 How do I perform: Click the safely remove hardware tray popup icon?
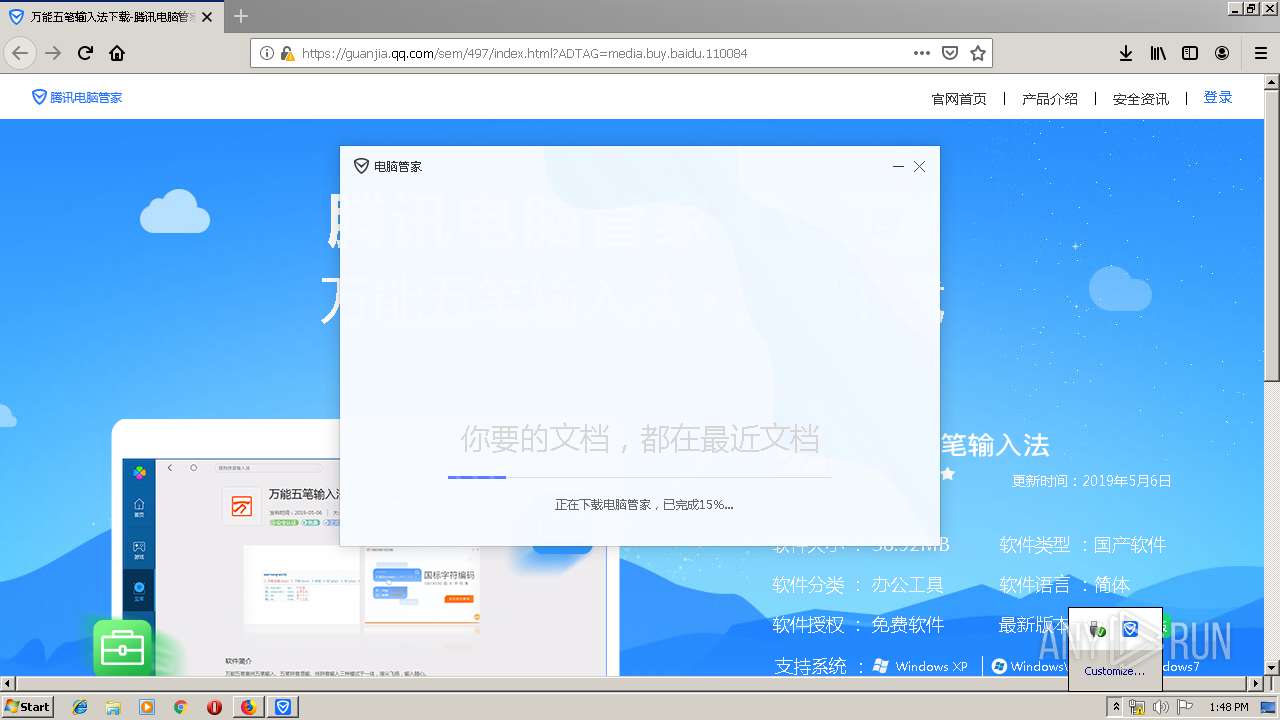[x=1096, y=629]
